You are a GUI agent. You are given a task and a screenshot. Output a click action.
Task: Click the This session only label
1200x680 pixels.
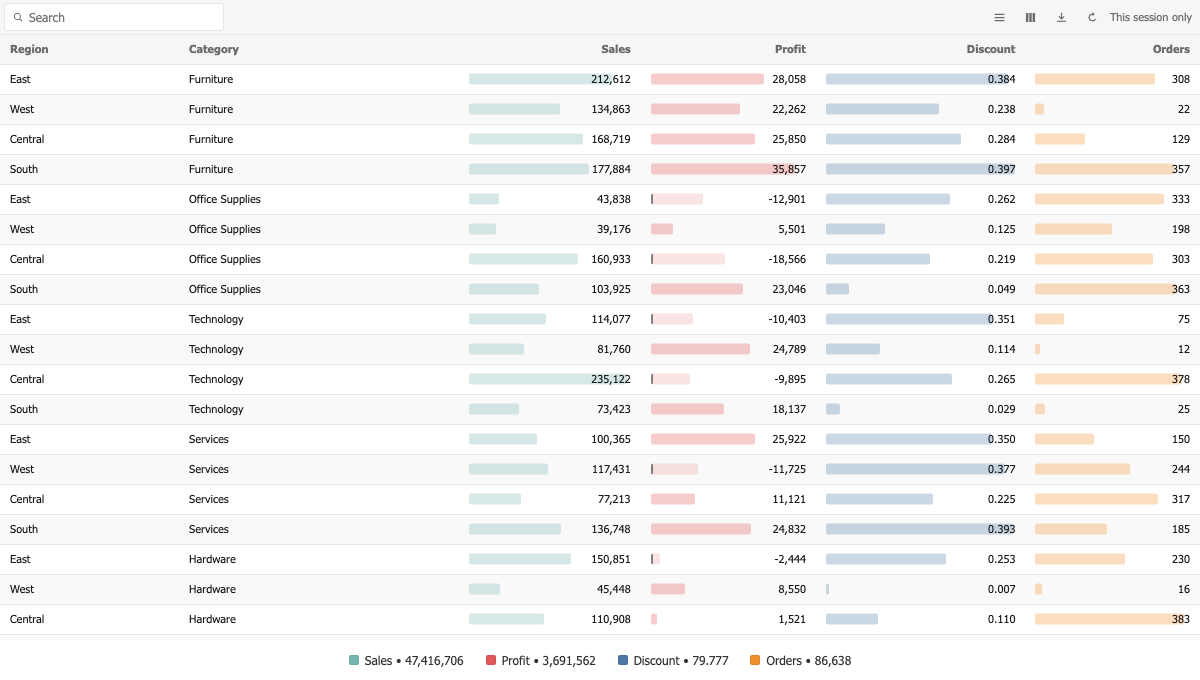1151,17
